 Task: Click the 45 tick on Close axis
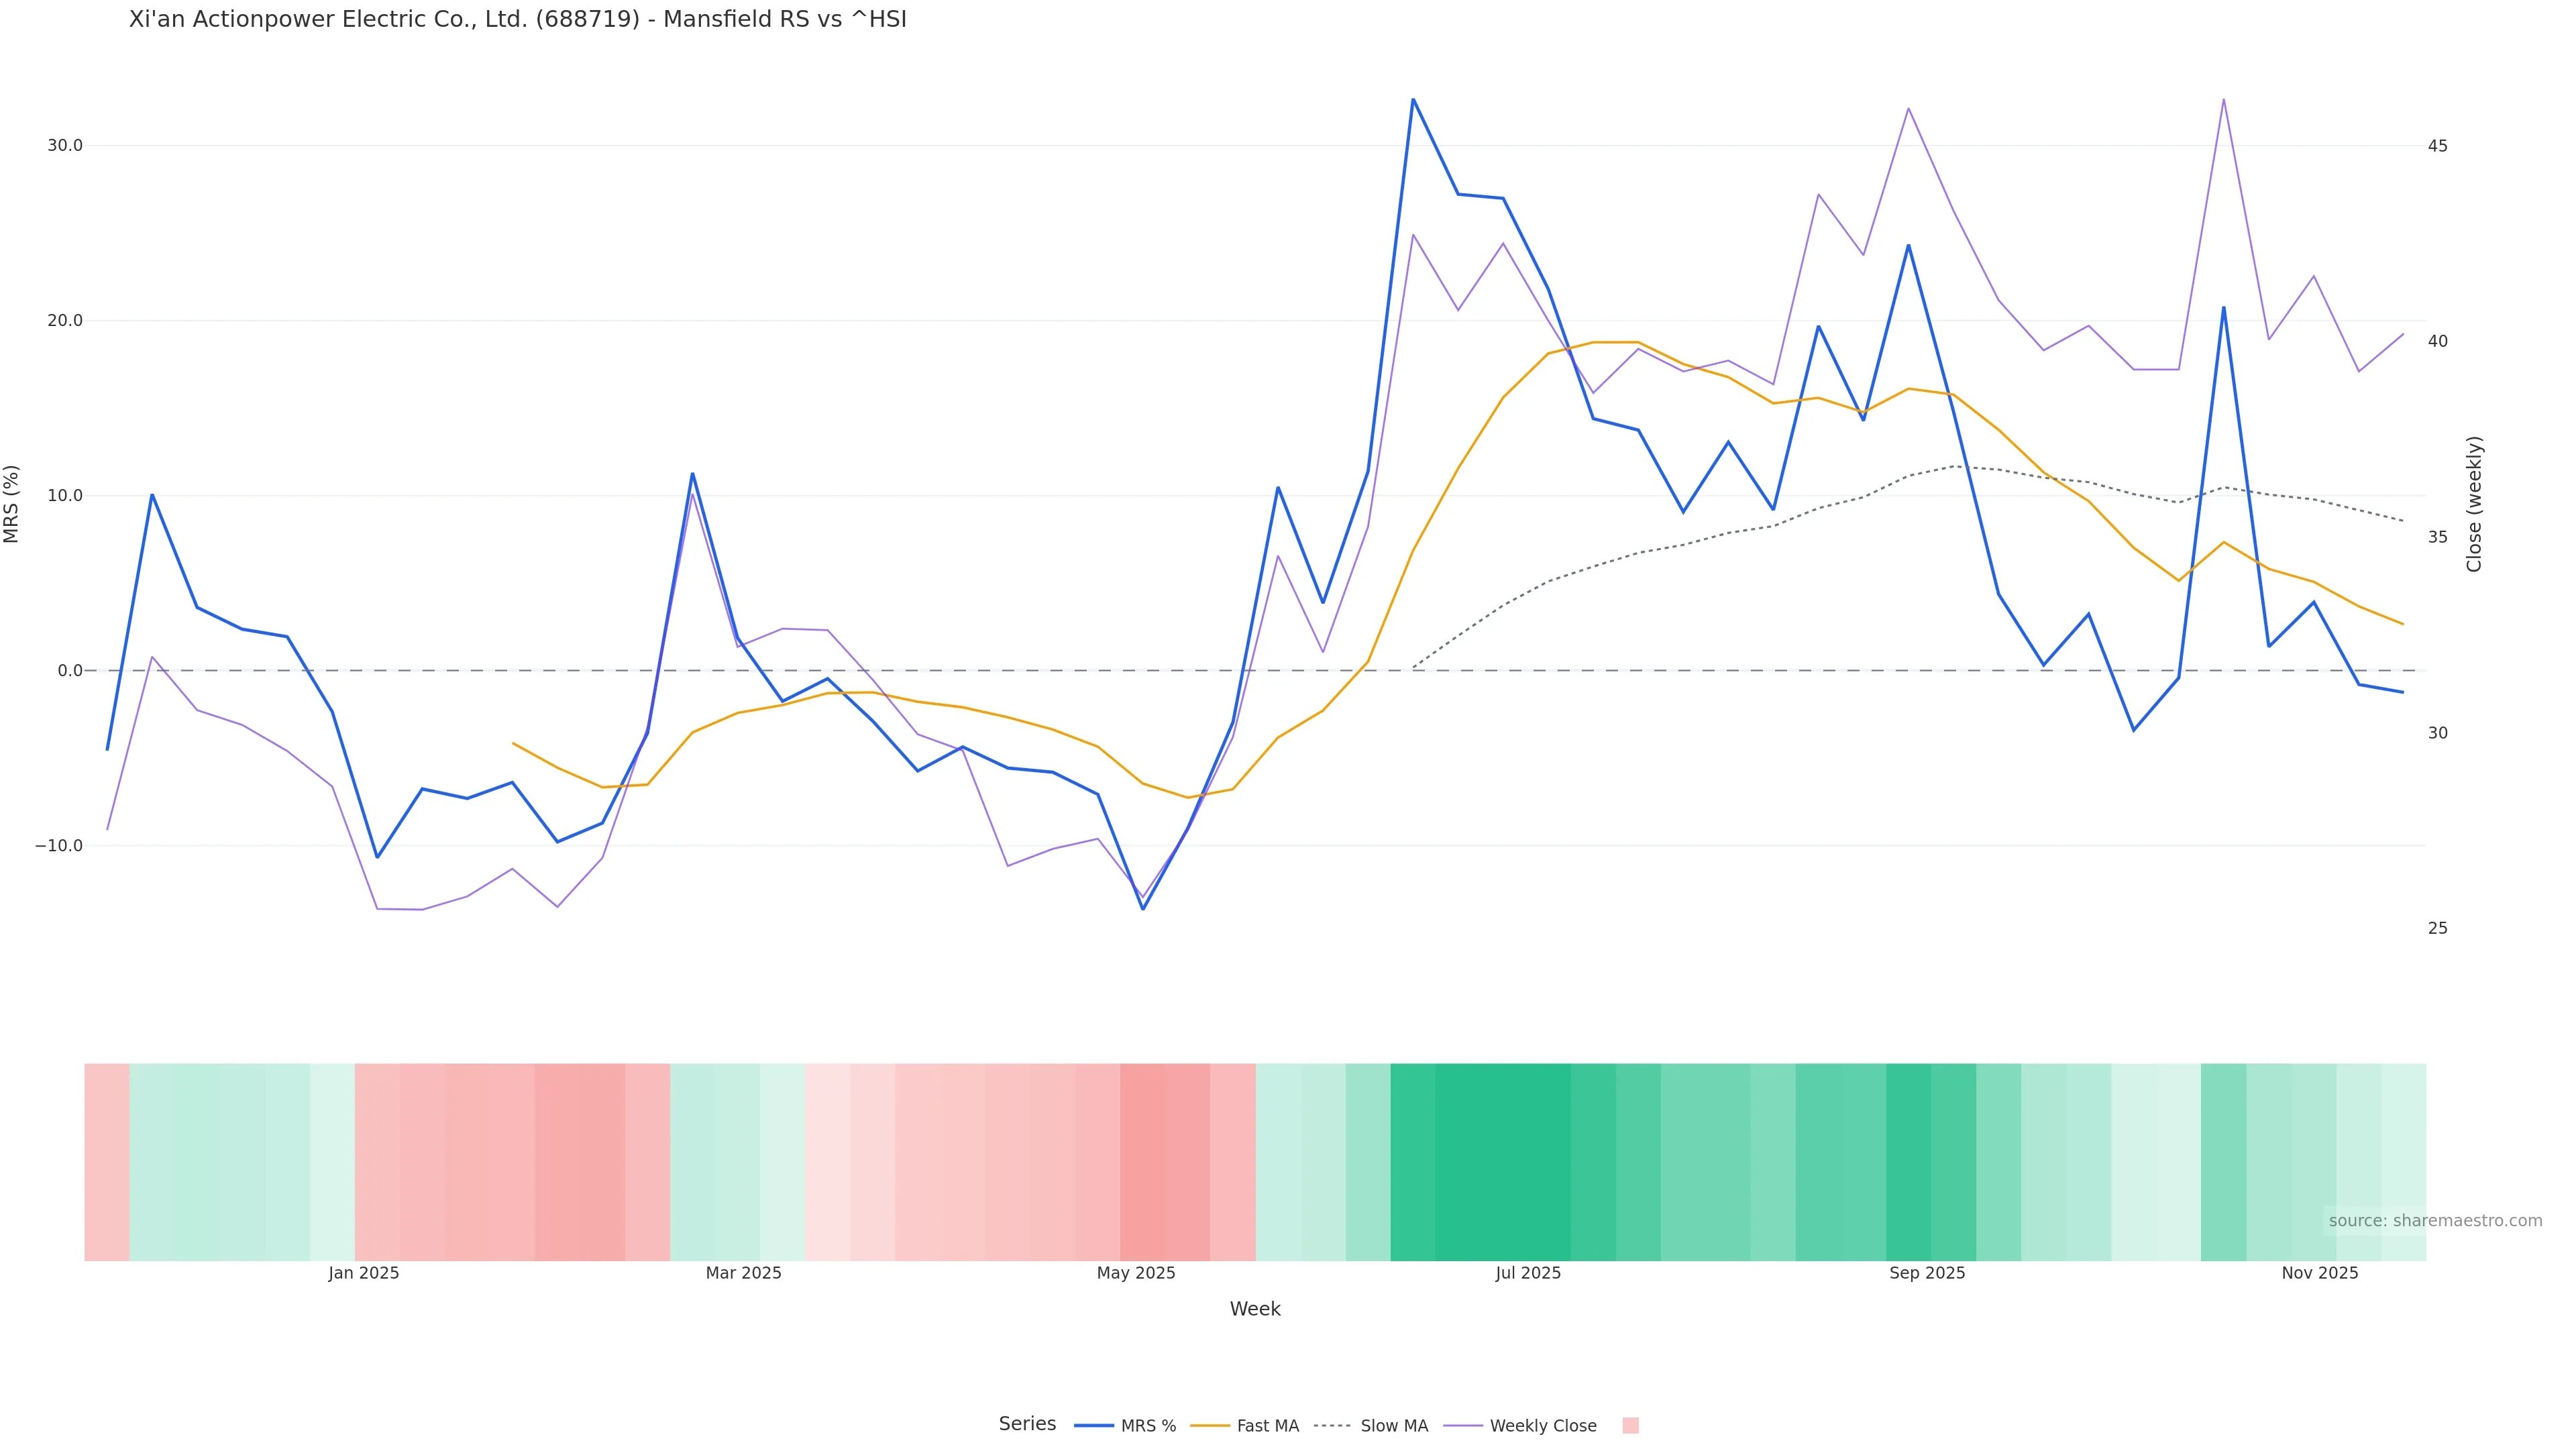coord(2438,146)
